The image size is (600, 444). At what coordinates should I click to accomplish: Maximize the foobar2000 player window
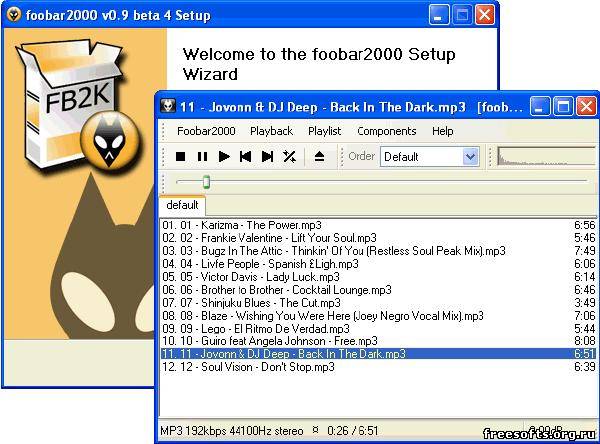pos(563,106)
